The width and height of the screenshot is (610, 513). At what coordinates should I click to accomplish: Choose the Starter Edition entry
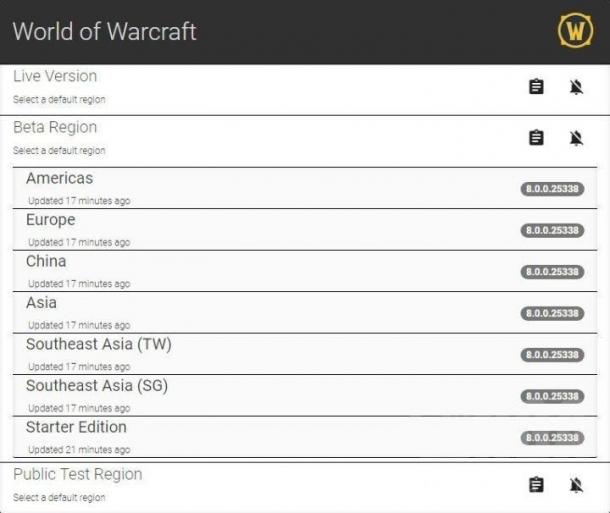coord(305,437)
